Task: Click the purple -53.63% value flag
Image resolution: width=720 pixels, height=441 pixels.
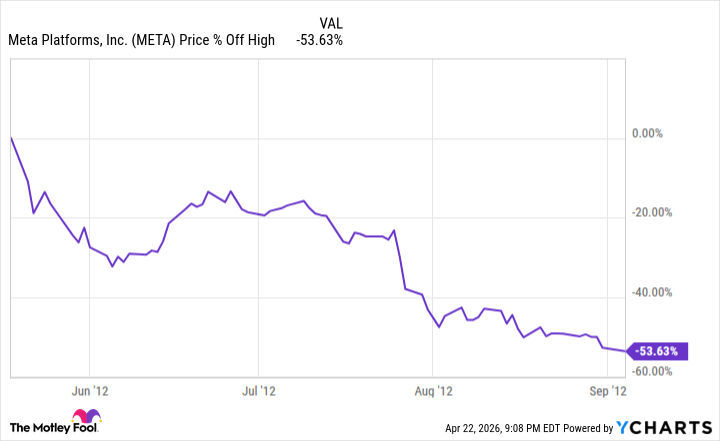Action: pyautogui.click(x=657, y=351)
